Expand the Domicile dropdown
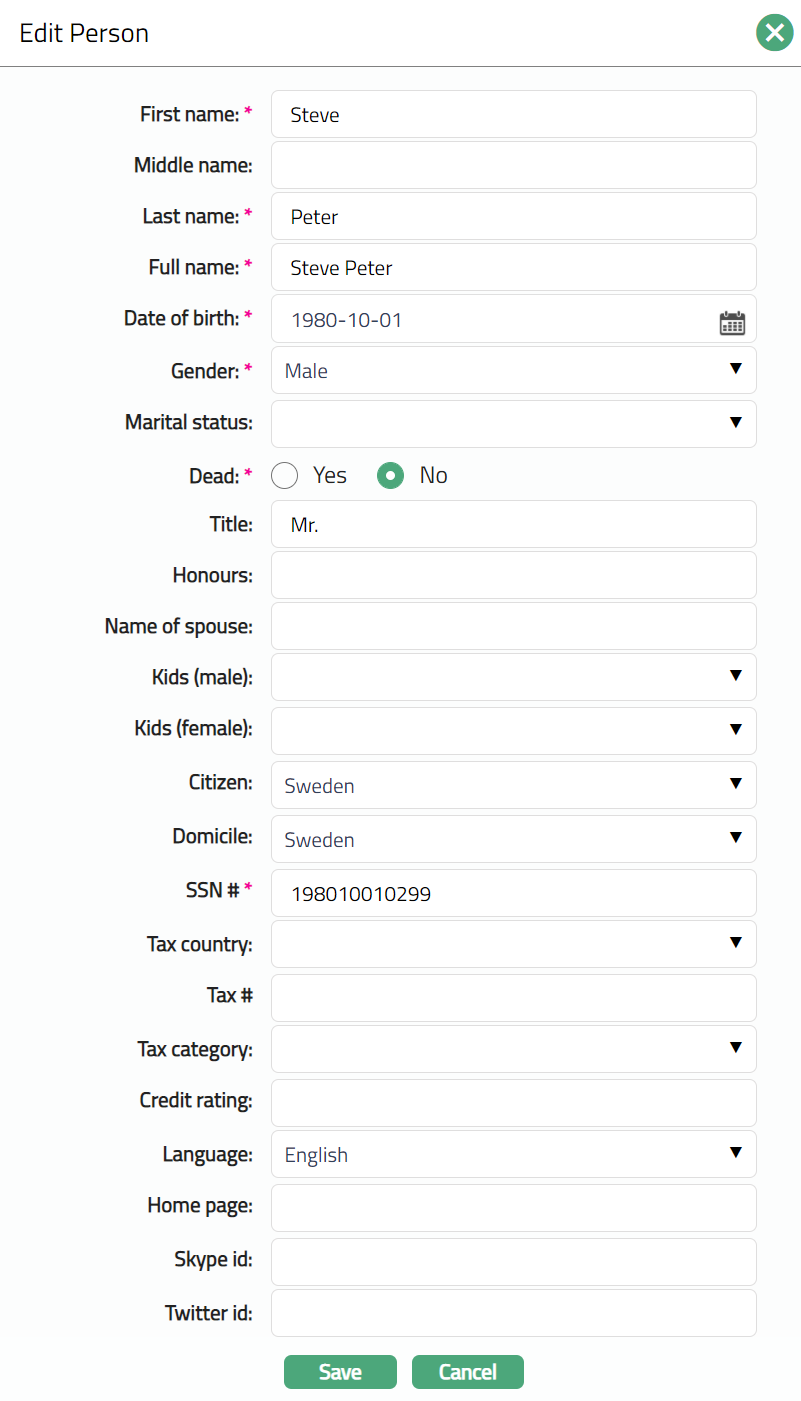 [x=513, y=839]
